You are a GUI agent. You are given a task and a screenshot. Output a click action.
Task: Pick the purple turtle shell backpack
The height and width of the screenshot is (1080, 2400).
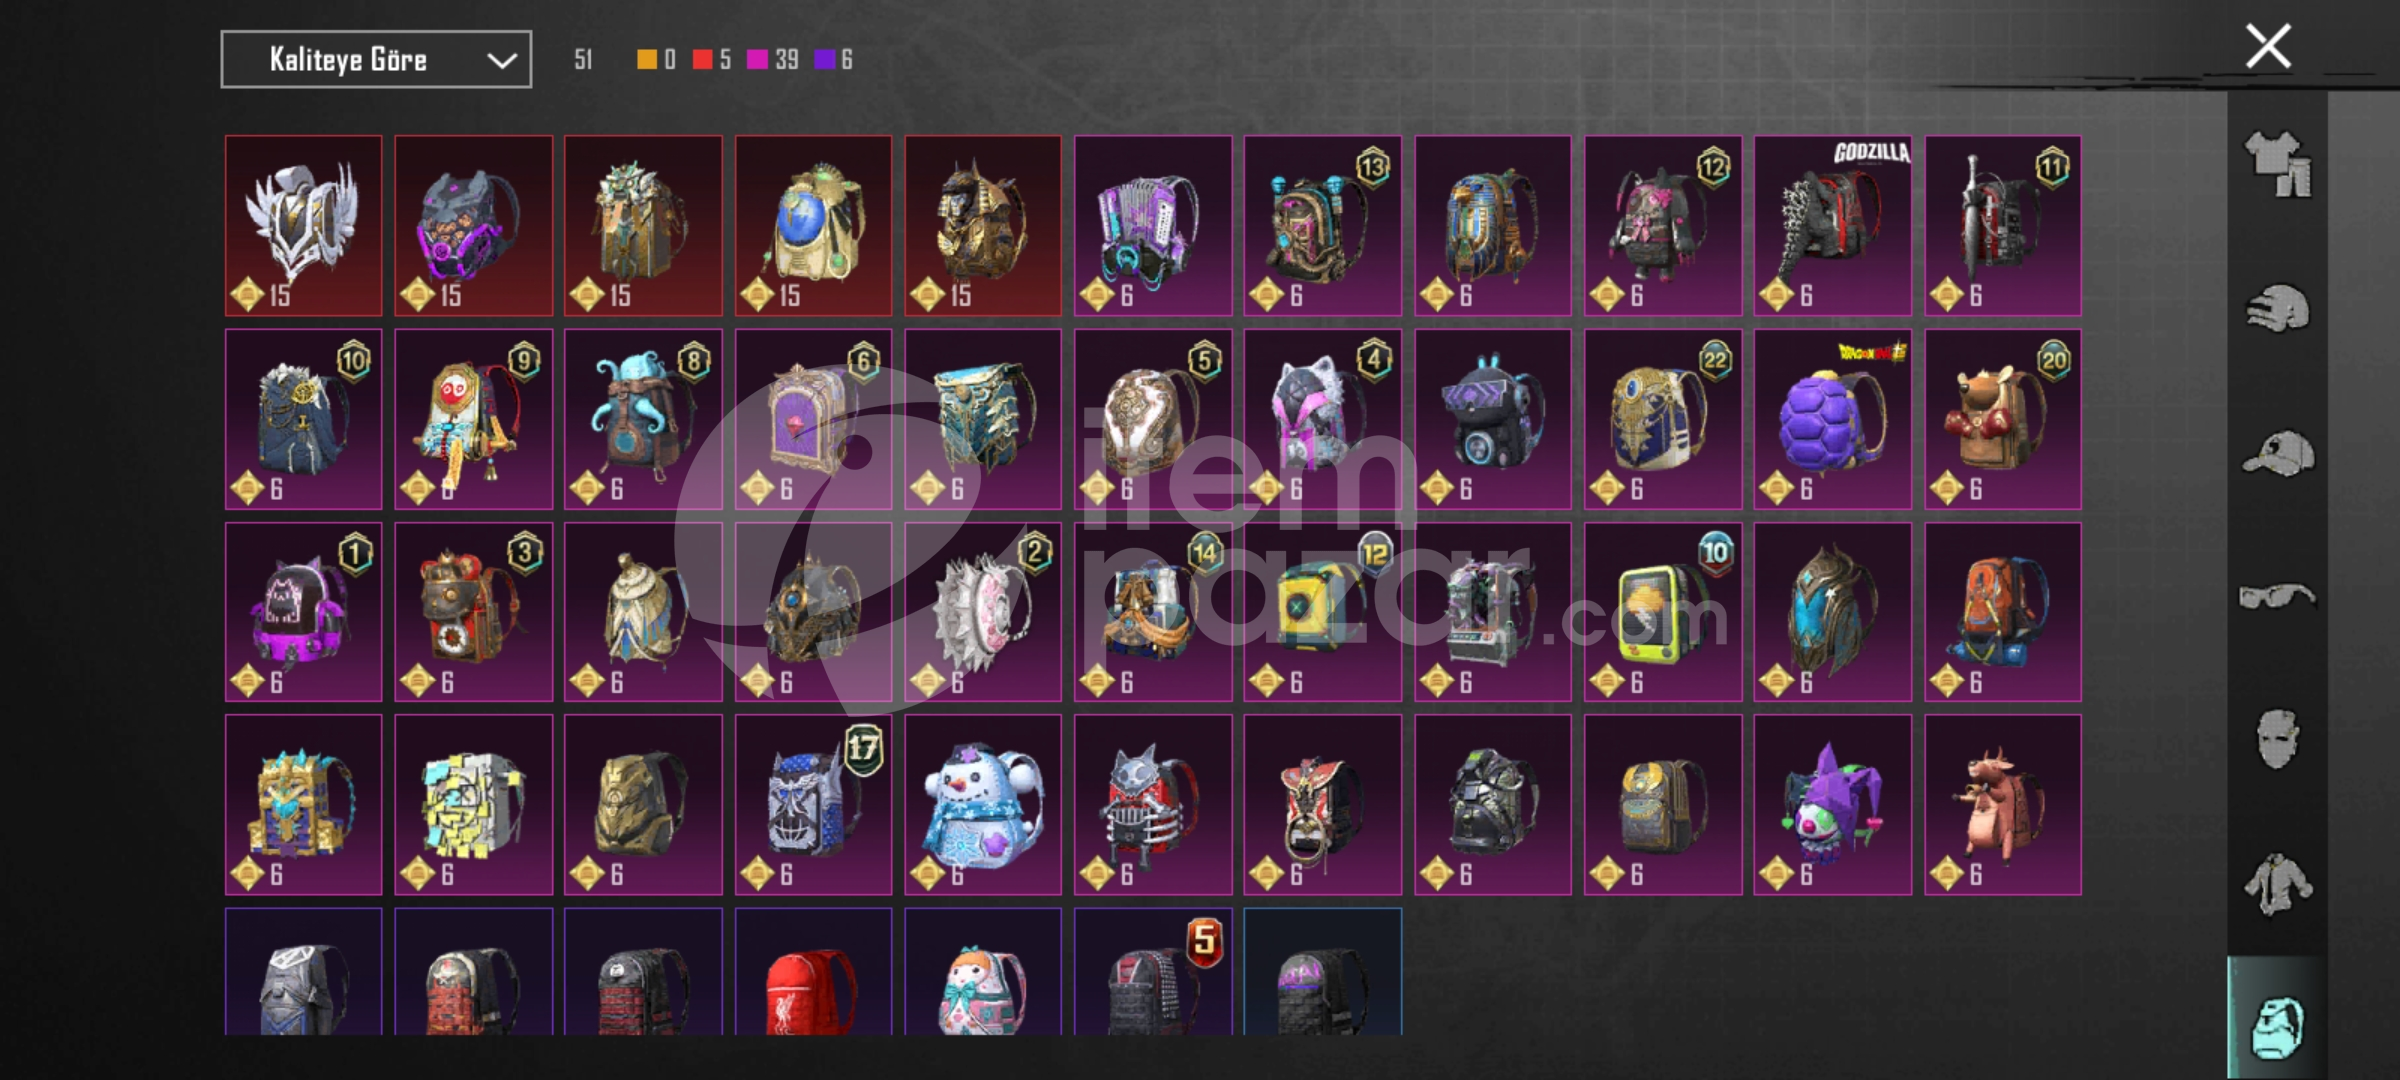(1833, 419)
